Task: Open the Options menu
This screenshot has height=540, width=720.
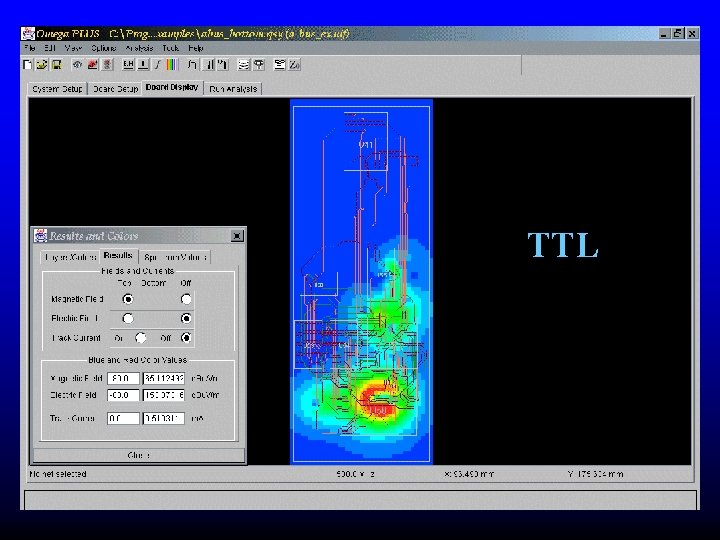Action: coord(103,48)
